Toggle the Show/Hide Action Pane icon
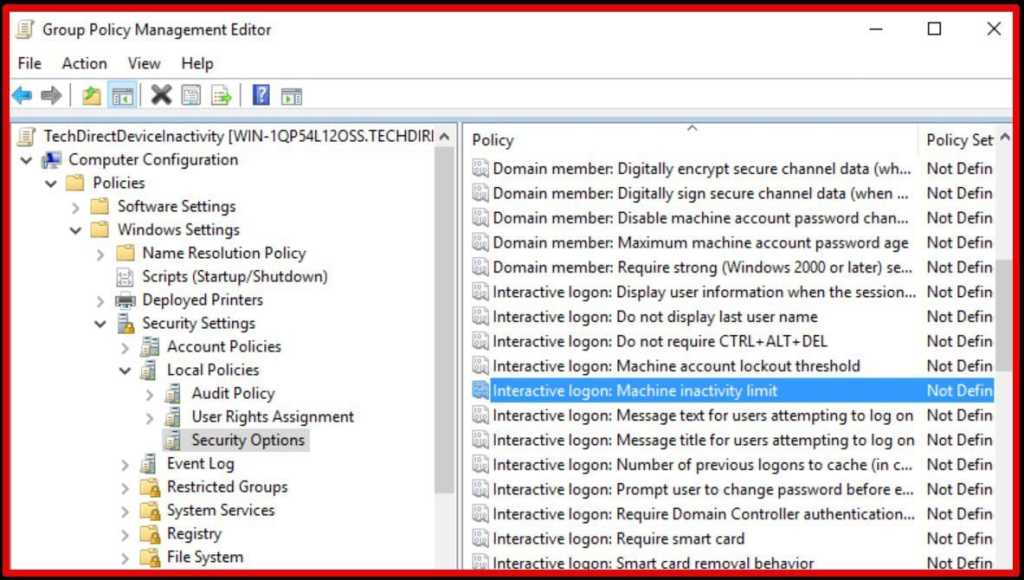The width and height of the screenshot is (1024, 580). point(291,96)
